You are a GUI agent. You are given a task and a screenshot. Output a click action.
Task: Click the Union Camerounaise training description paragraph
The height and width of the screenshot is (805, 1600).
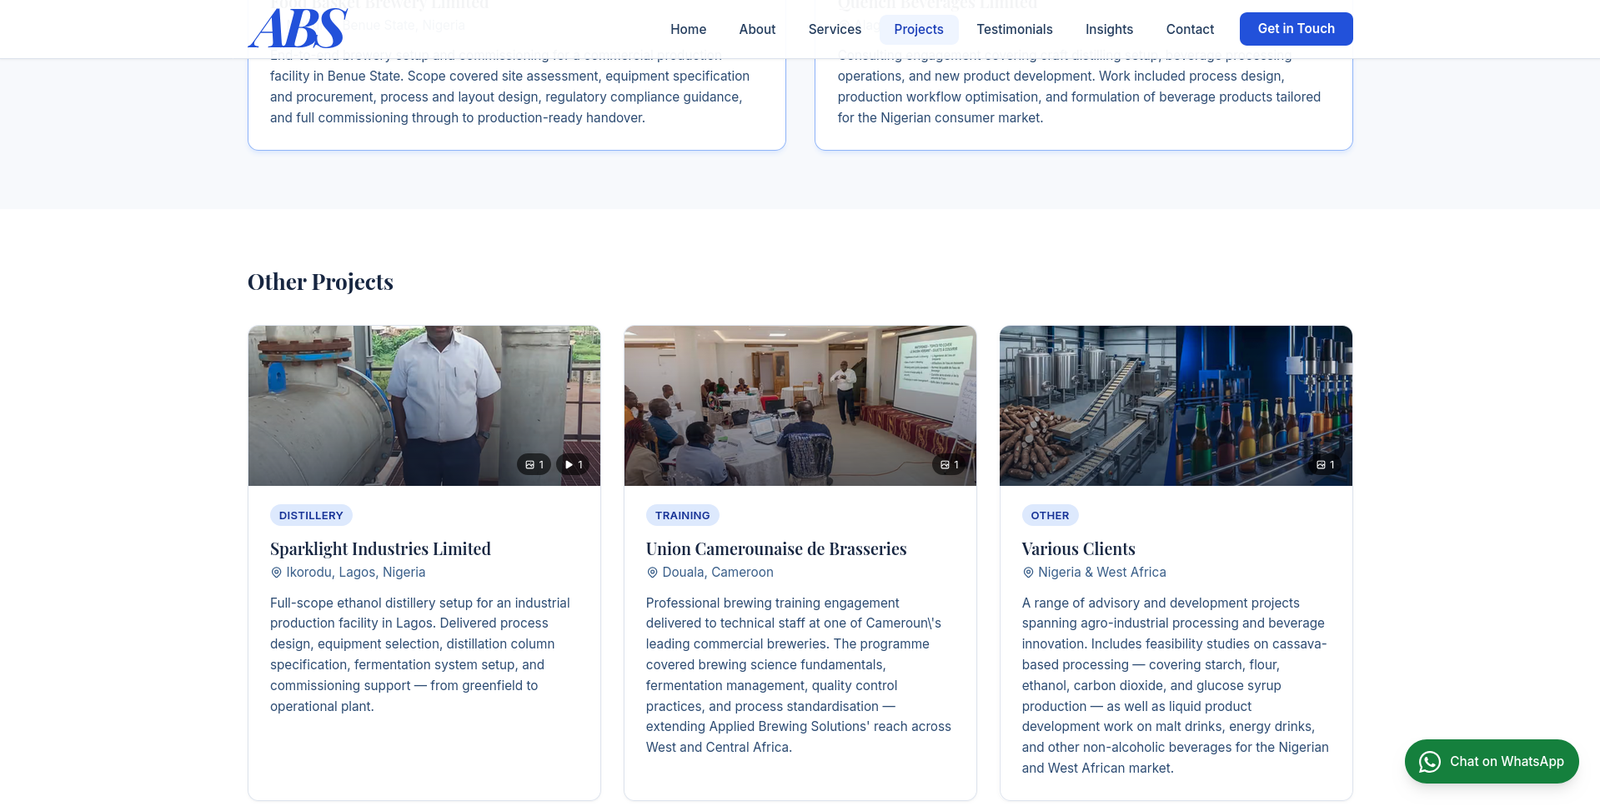[799, 675]
